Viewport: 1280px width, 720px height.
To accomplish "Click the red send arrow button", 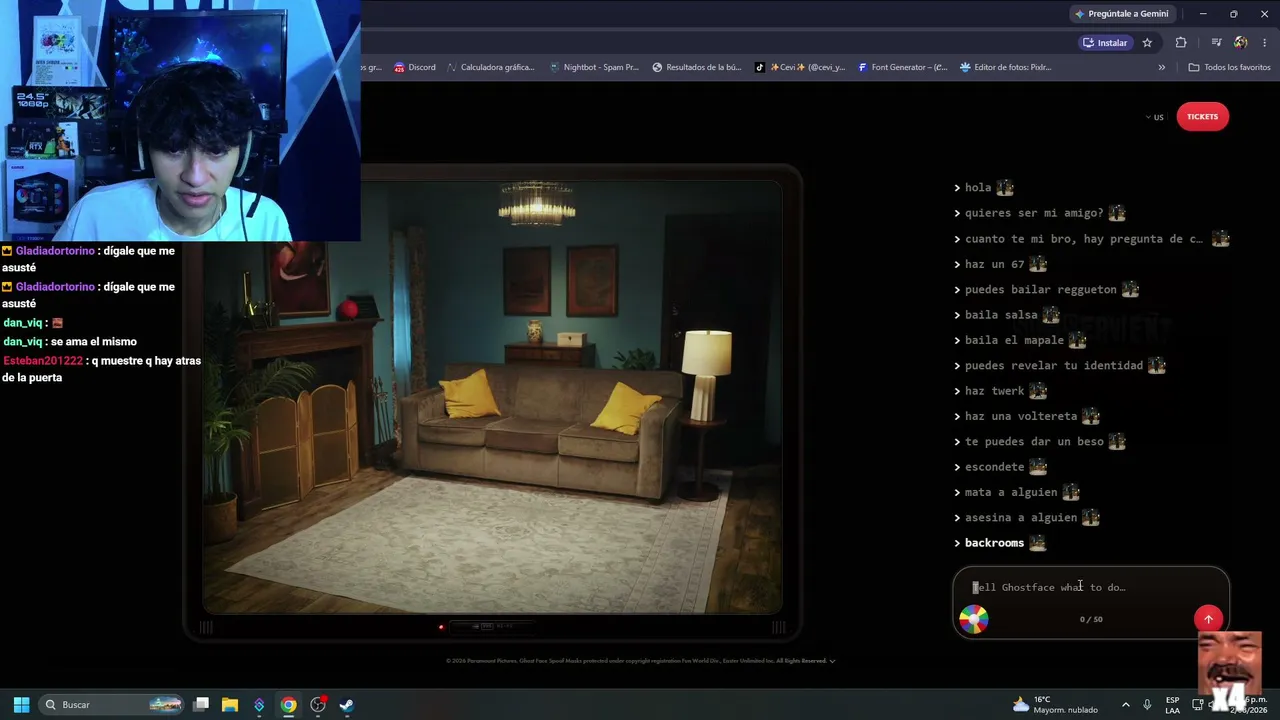I will (x=1208, y=619).
